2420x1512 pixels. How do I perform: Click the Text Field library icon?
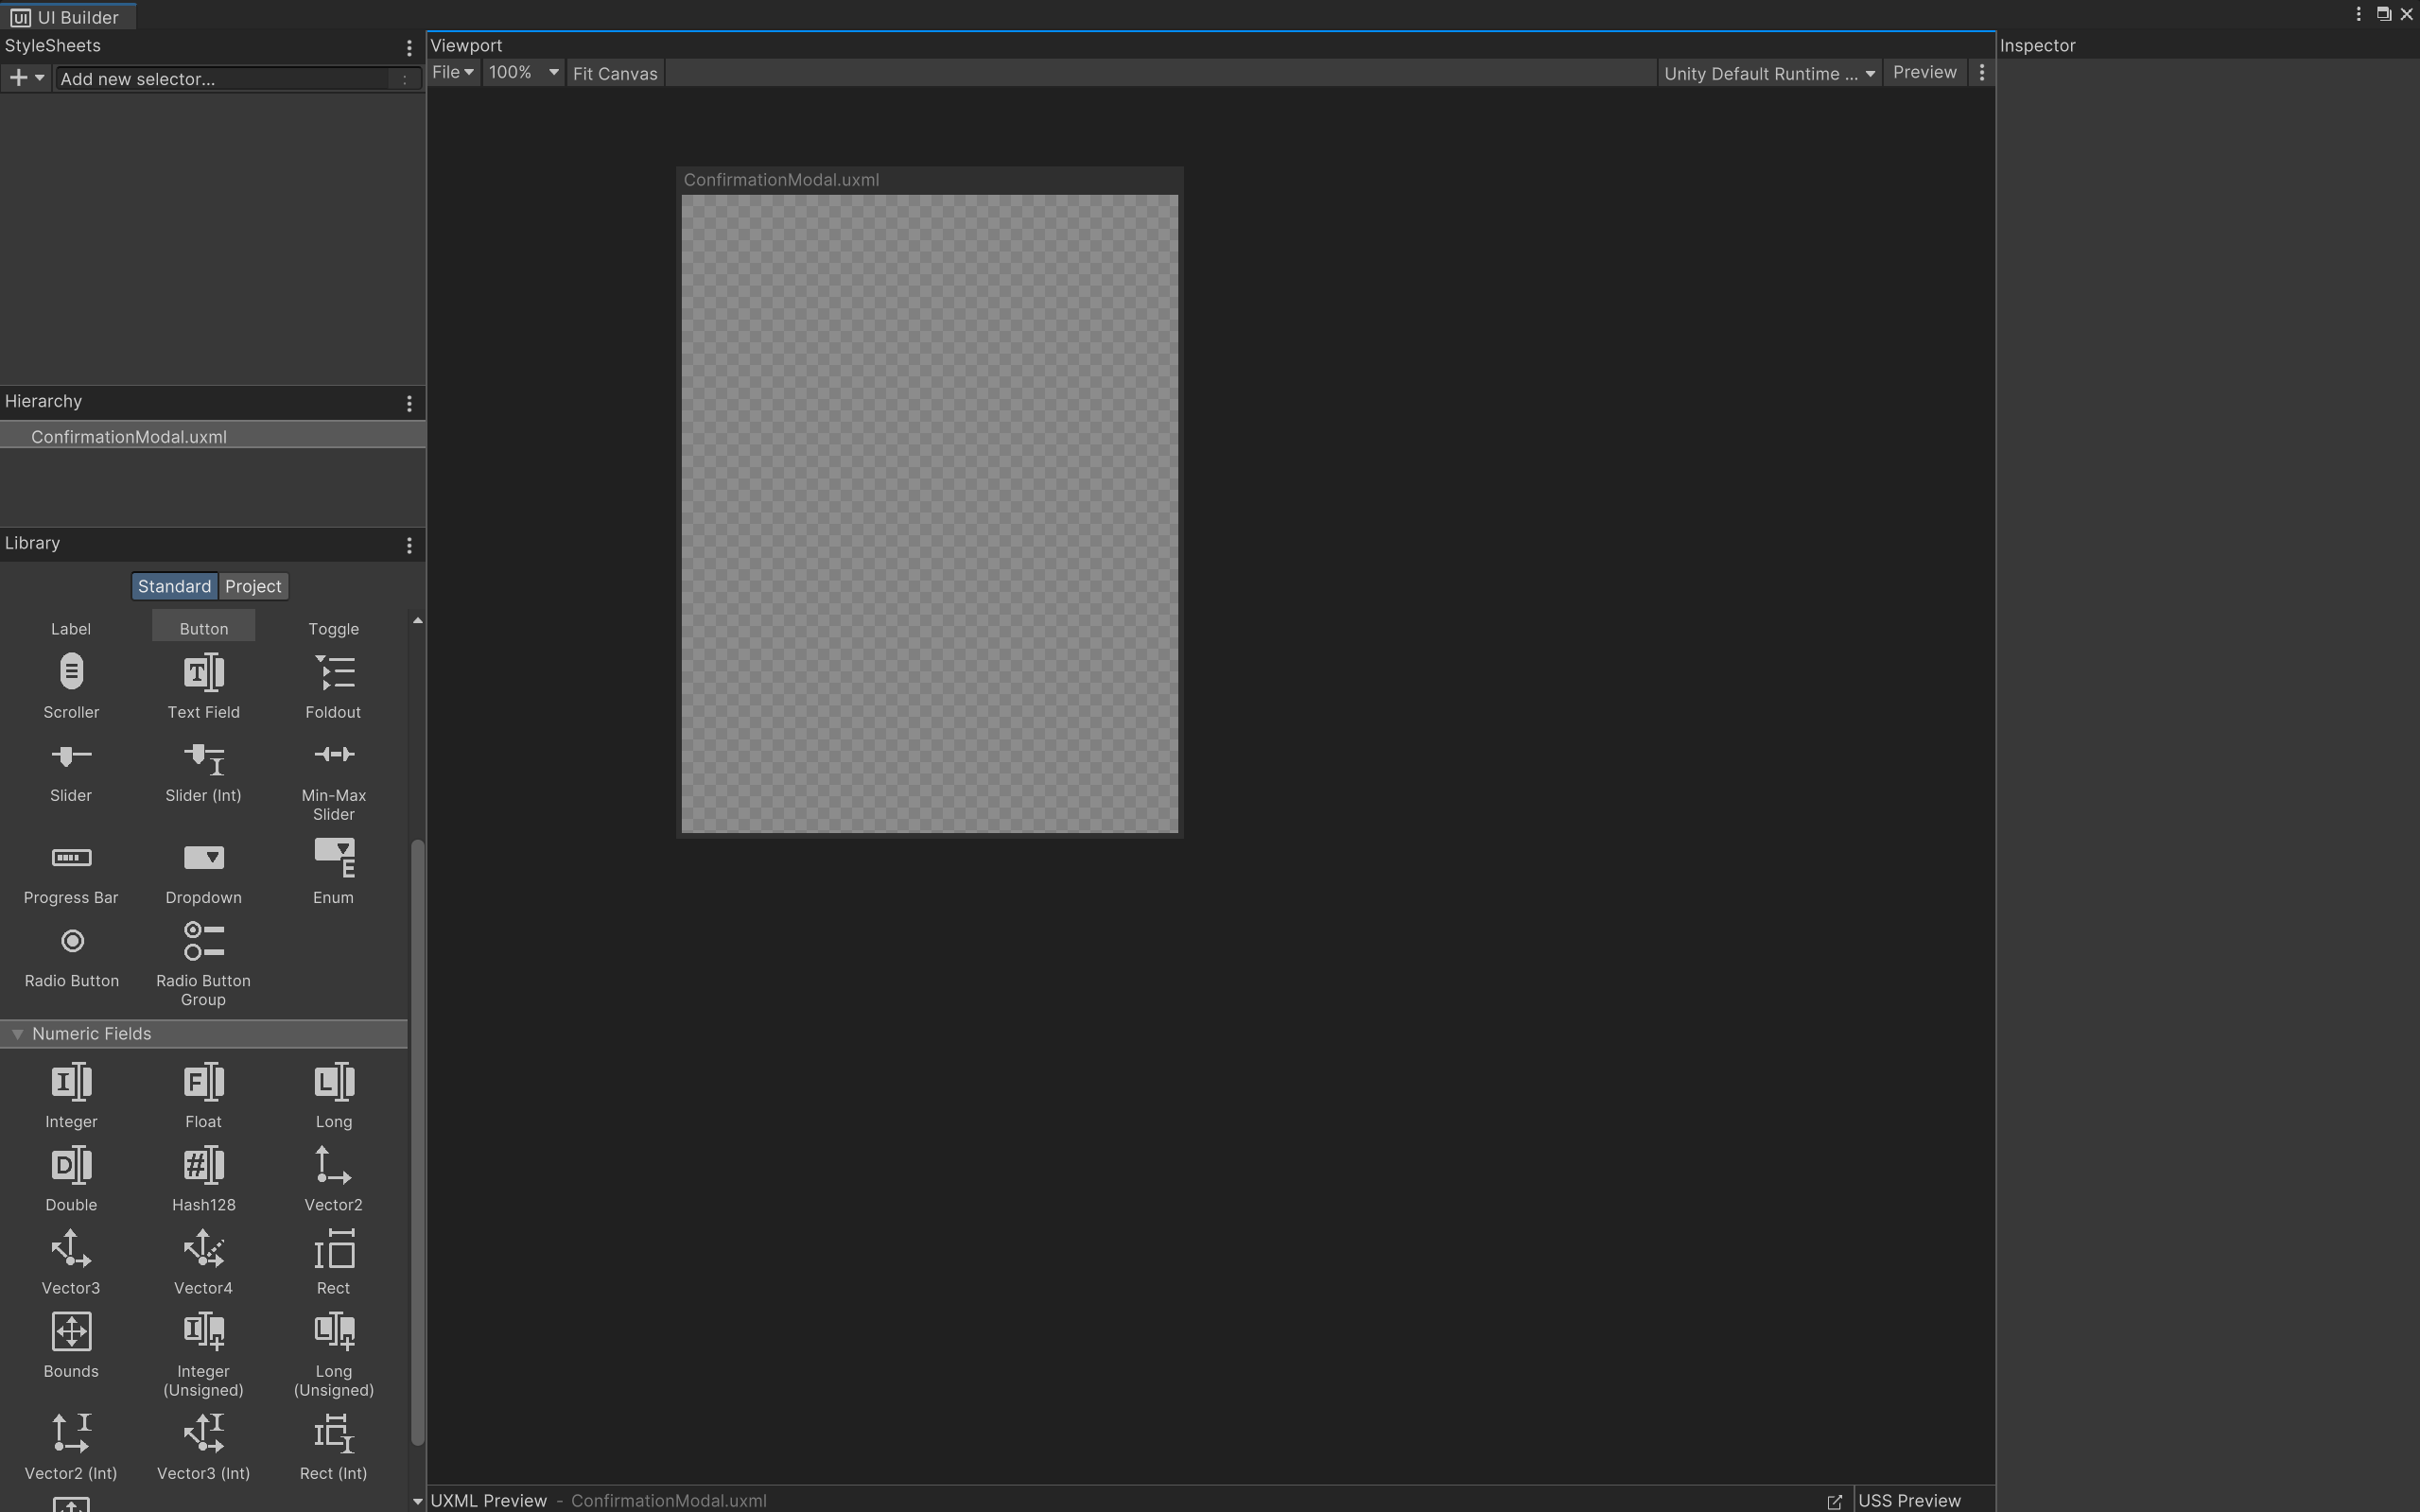tap(203, 673)
